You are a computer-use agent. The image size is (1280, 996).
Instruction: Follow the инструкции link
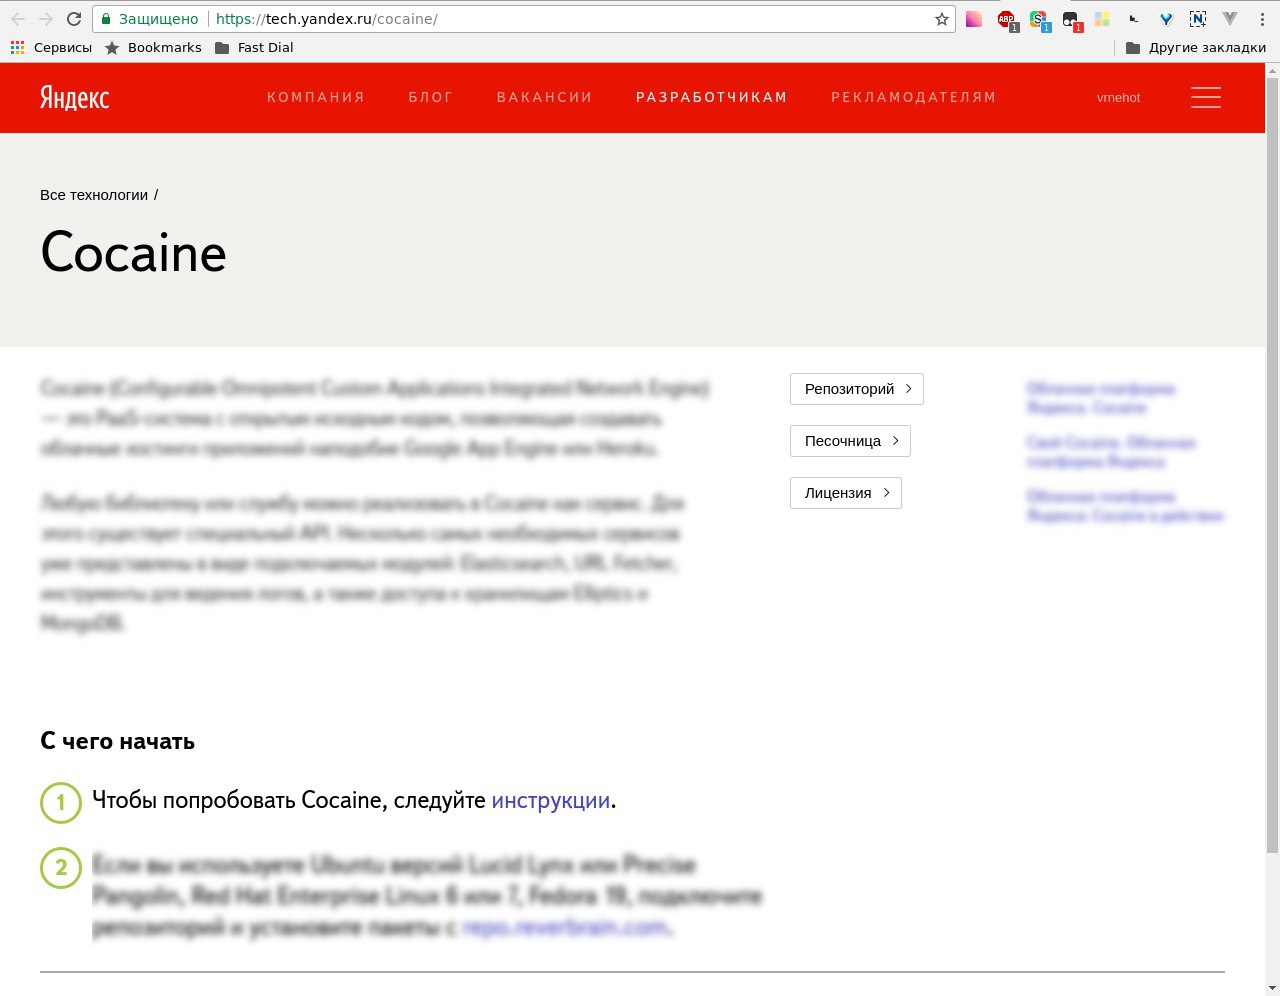[551, 801]
